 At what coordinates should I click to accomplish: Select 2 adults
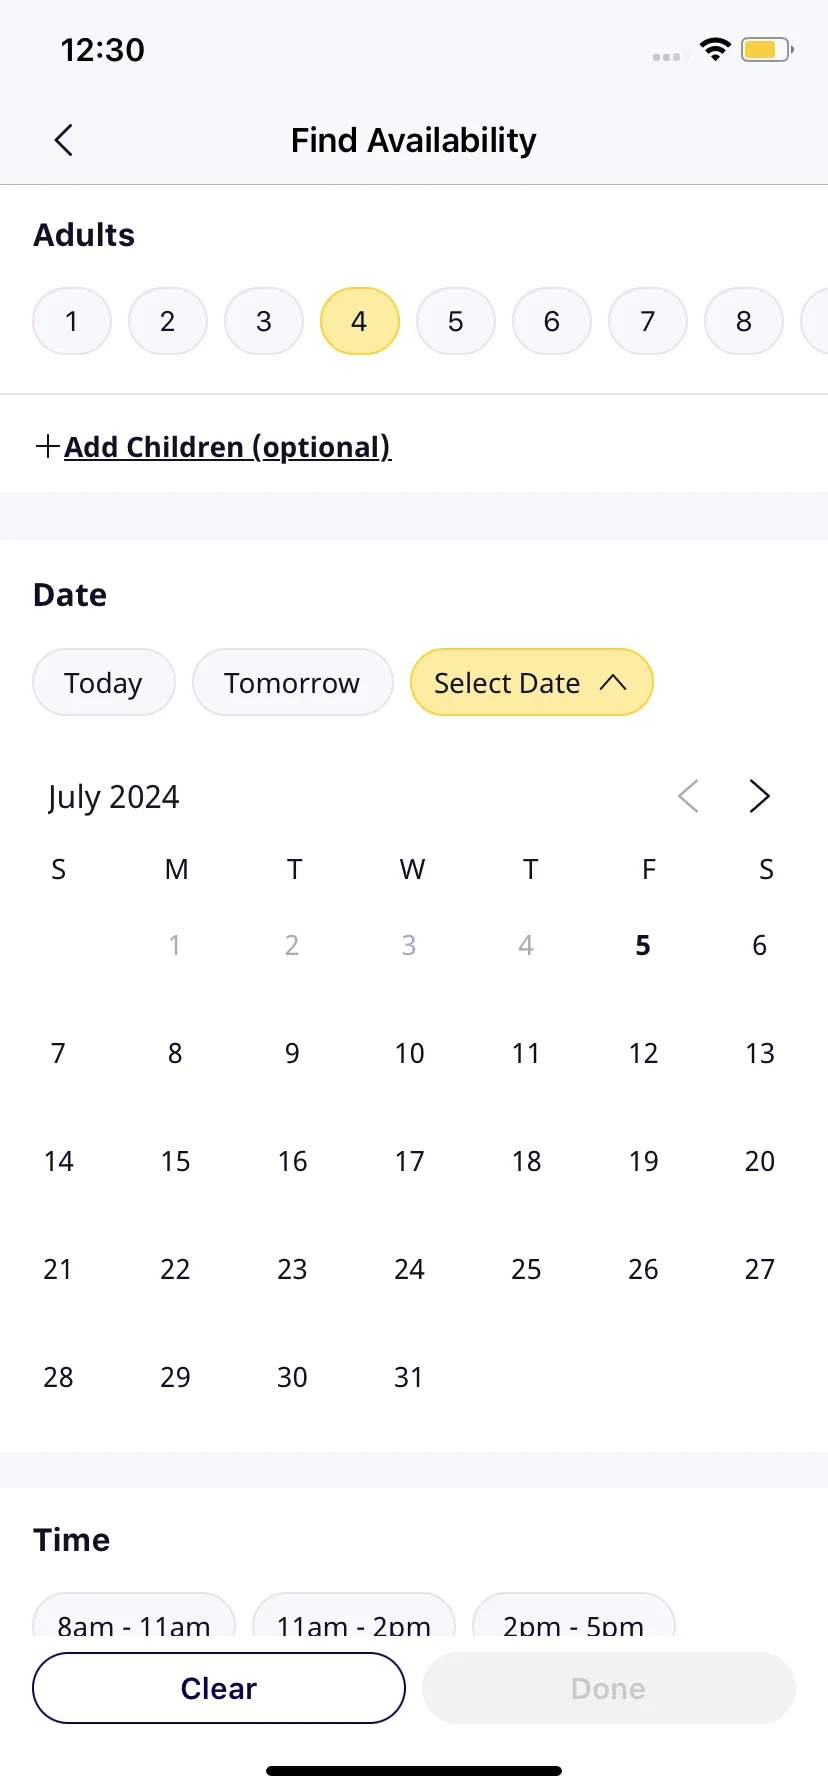(x=168, y=321)
